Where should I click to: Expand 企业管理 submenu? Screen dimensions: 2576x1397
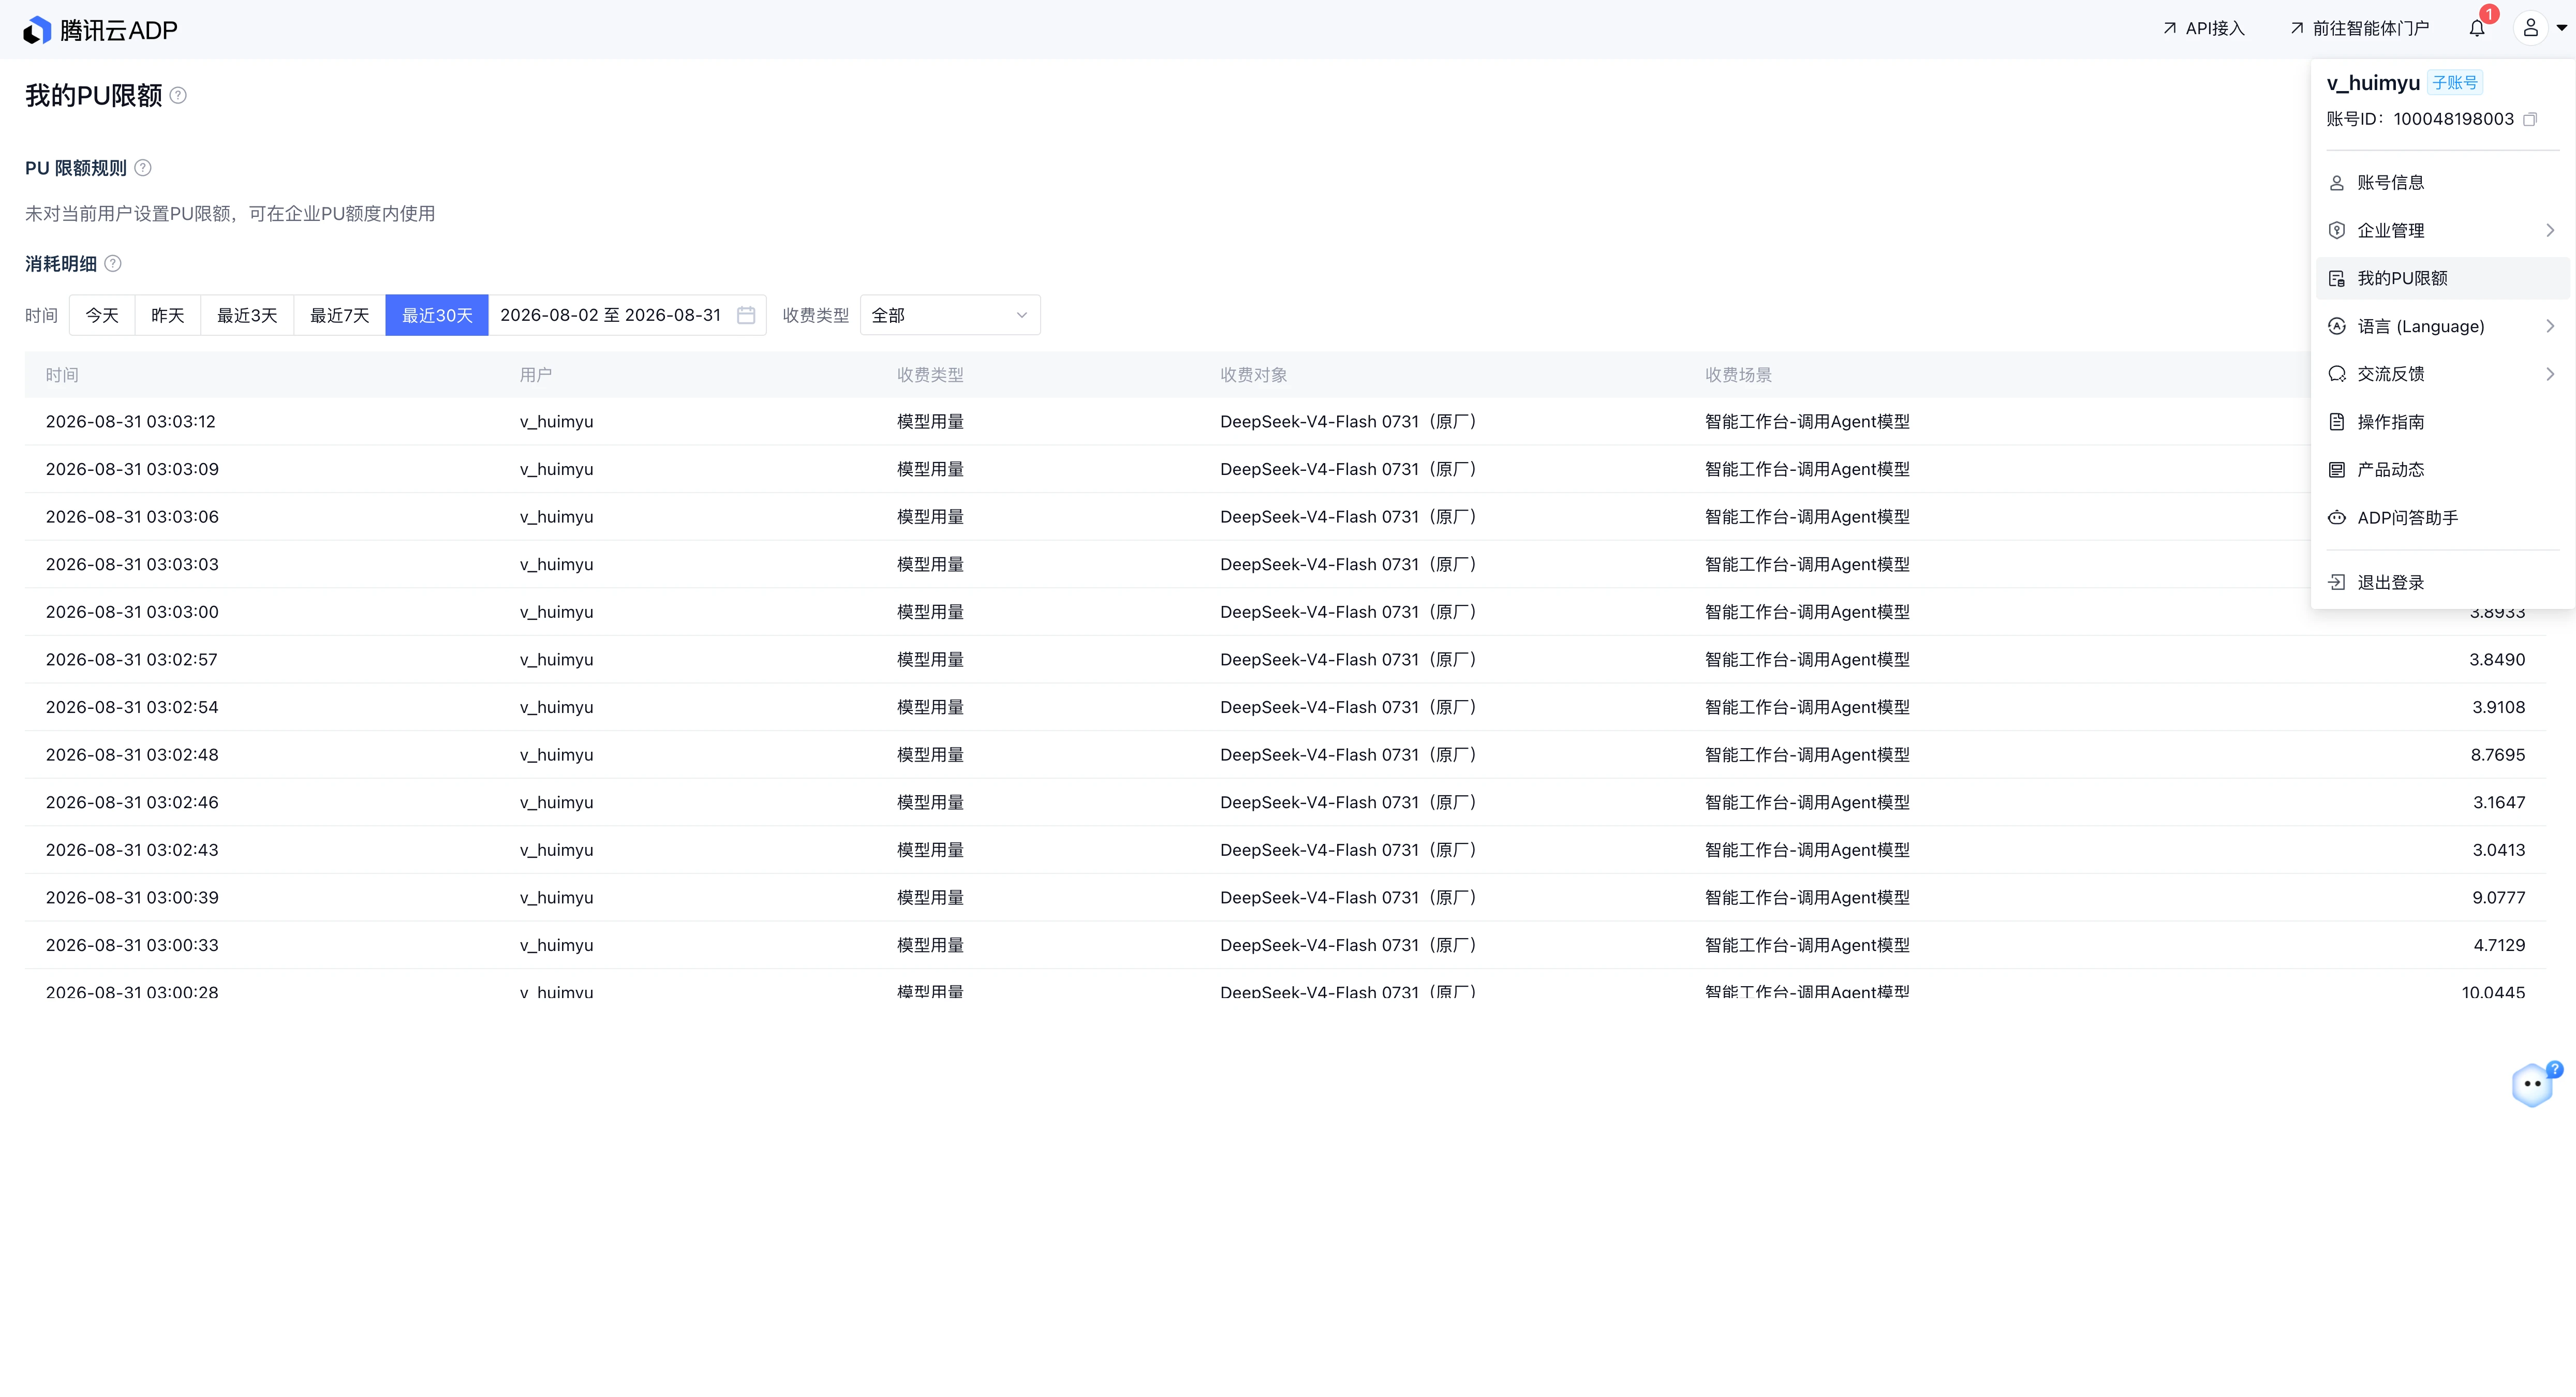[x=2442, y=230]
